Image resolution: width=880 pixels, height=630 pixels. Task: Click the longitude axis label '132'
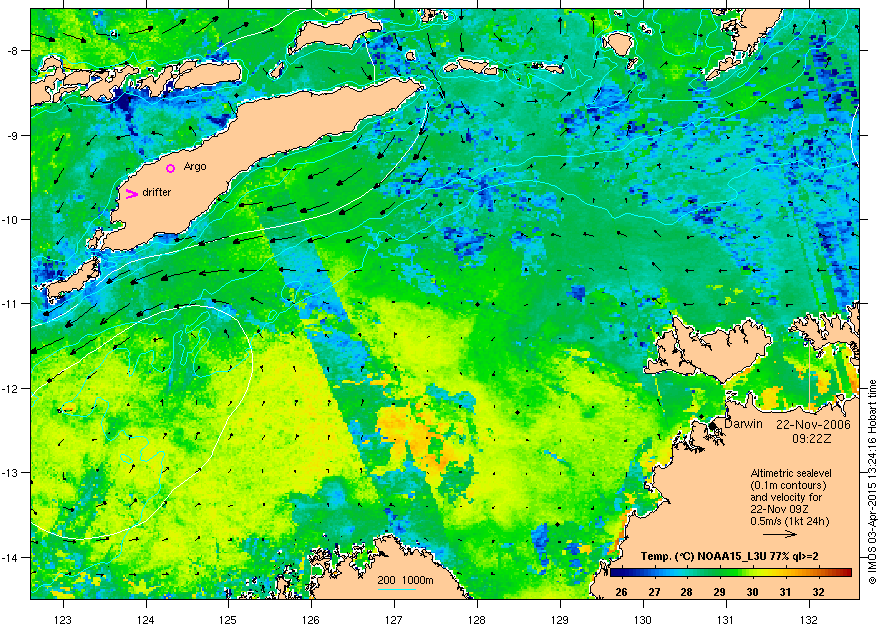809,620
